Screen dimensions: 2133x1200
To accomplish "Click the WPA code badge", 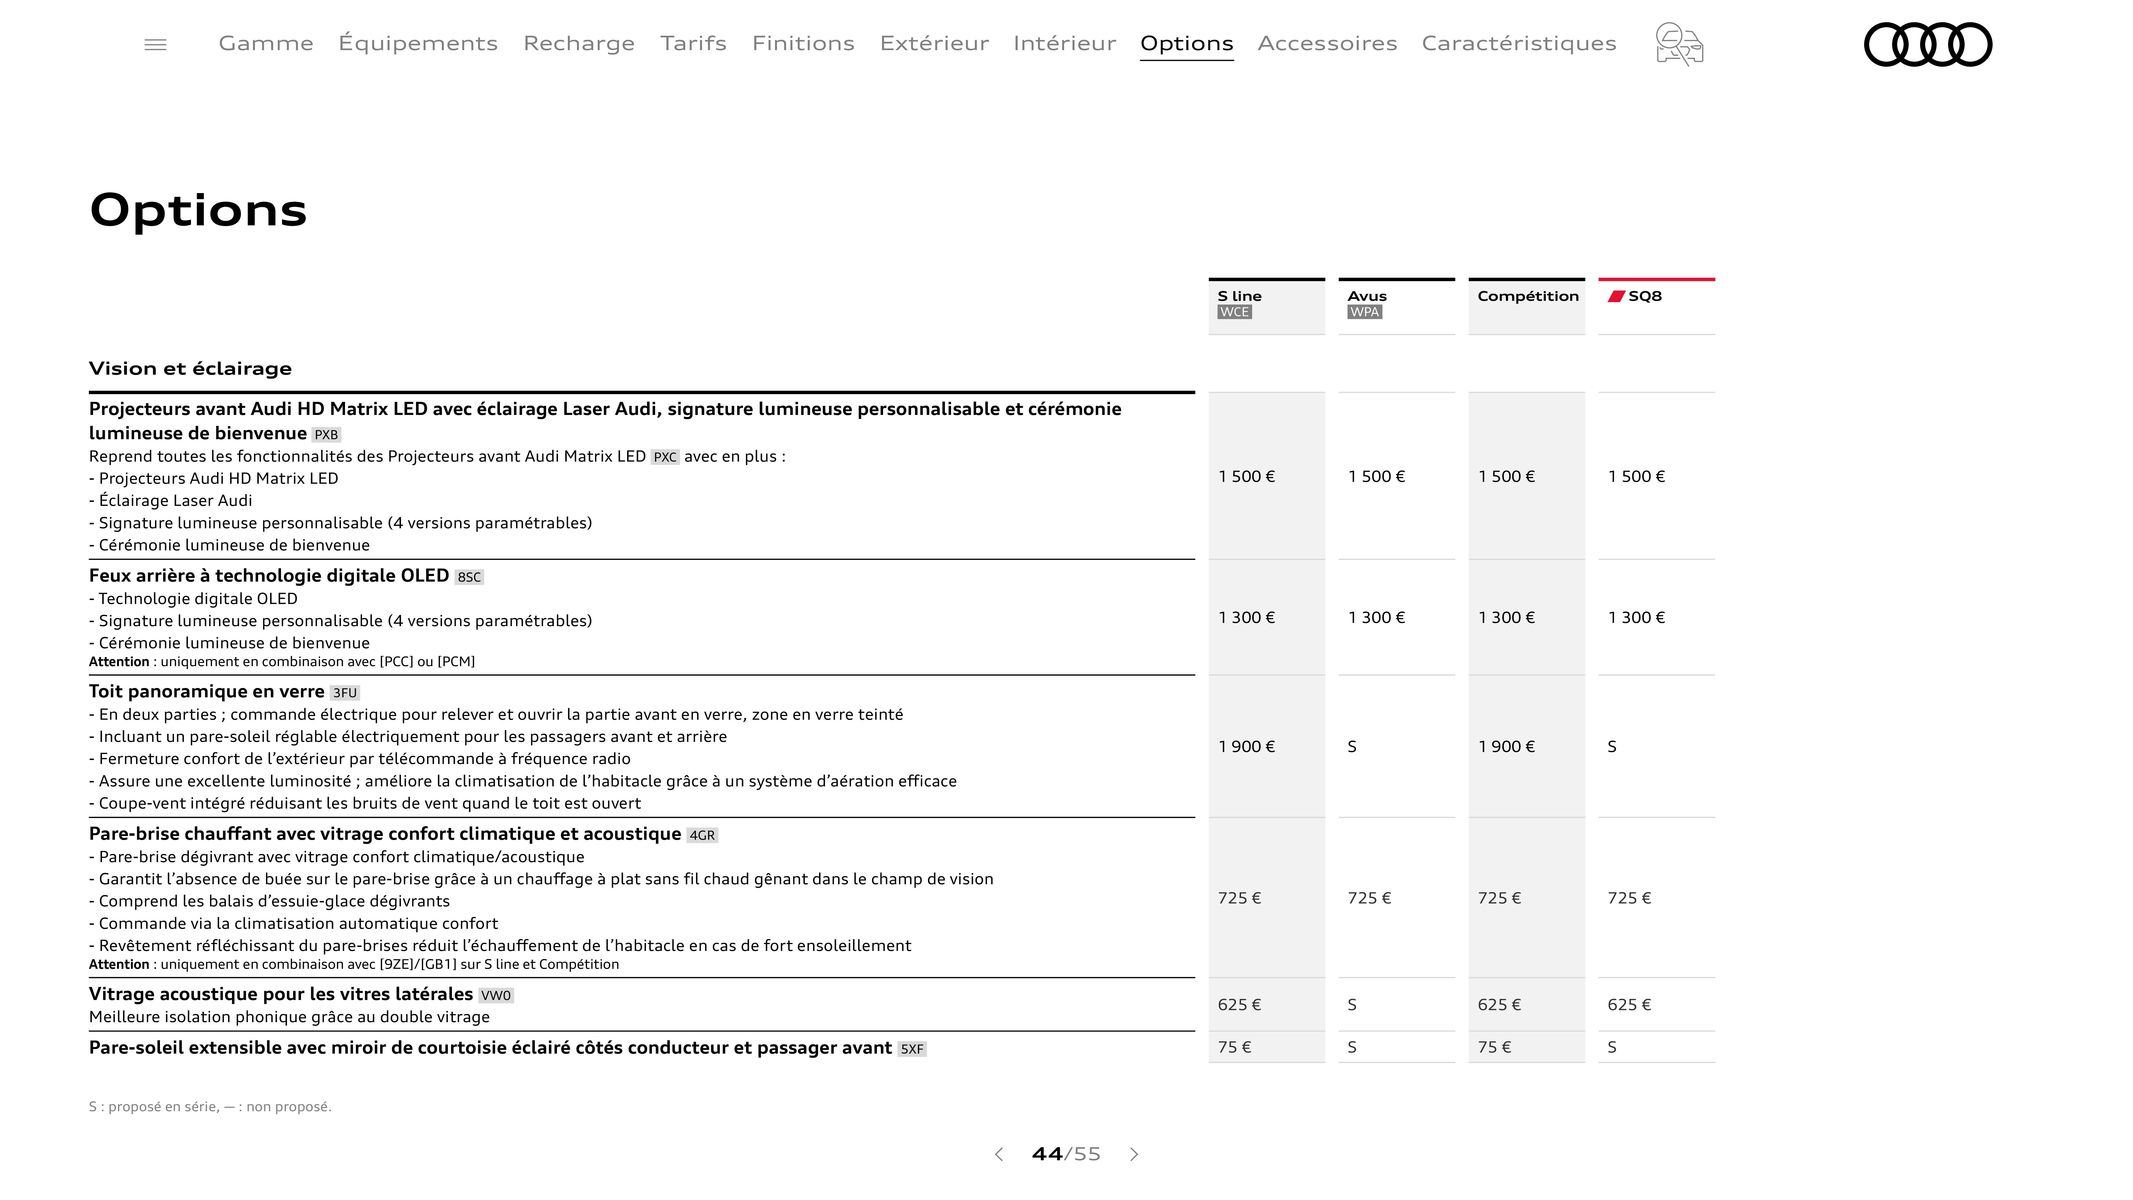I will [x=1364, y=312].
